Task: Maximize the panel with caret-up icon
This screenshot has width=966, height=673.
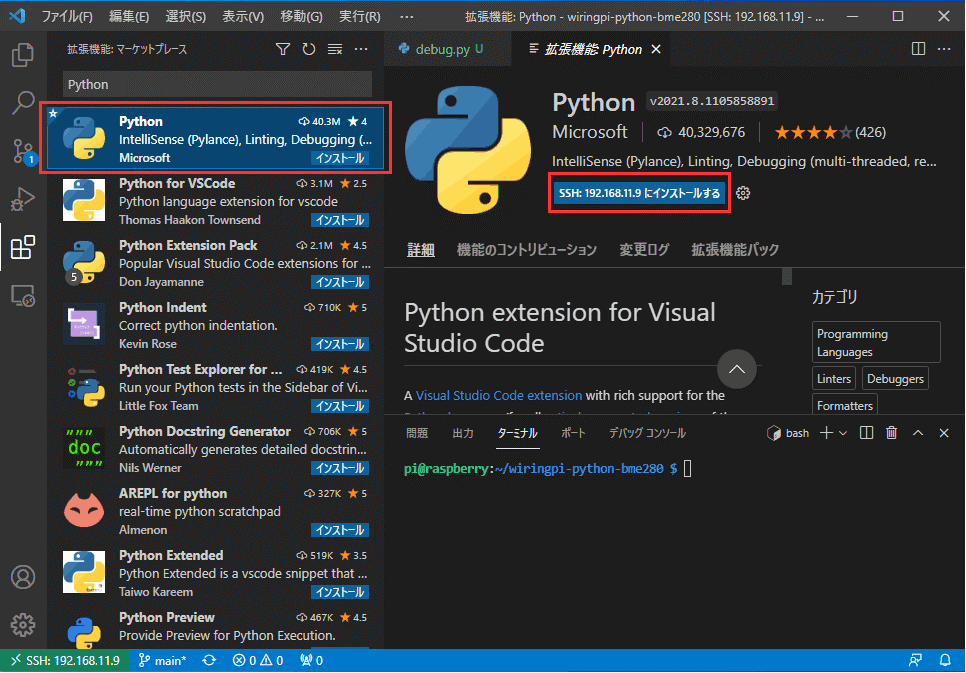Action: (x=918, y=433)
